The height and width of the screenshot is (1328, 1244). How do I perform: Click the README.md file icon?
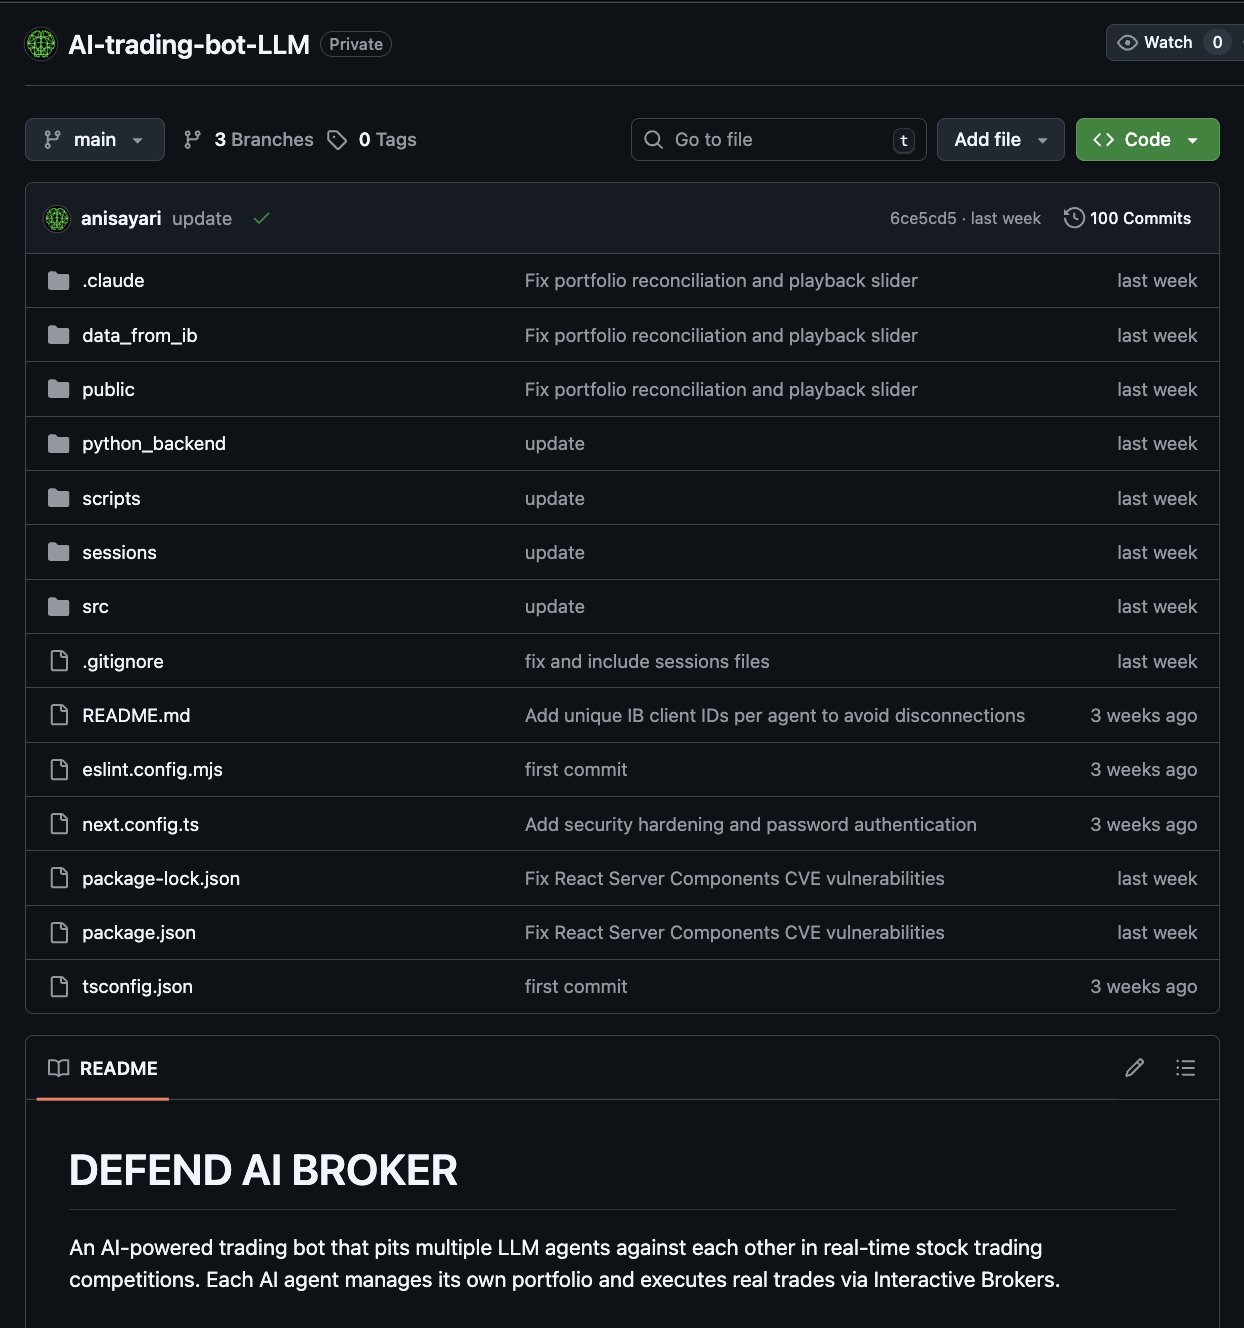(x=59, y=715)
